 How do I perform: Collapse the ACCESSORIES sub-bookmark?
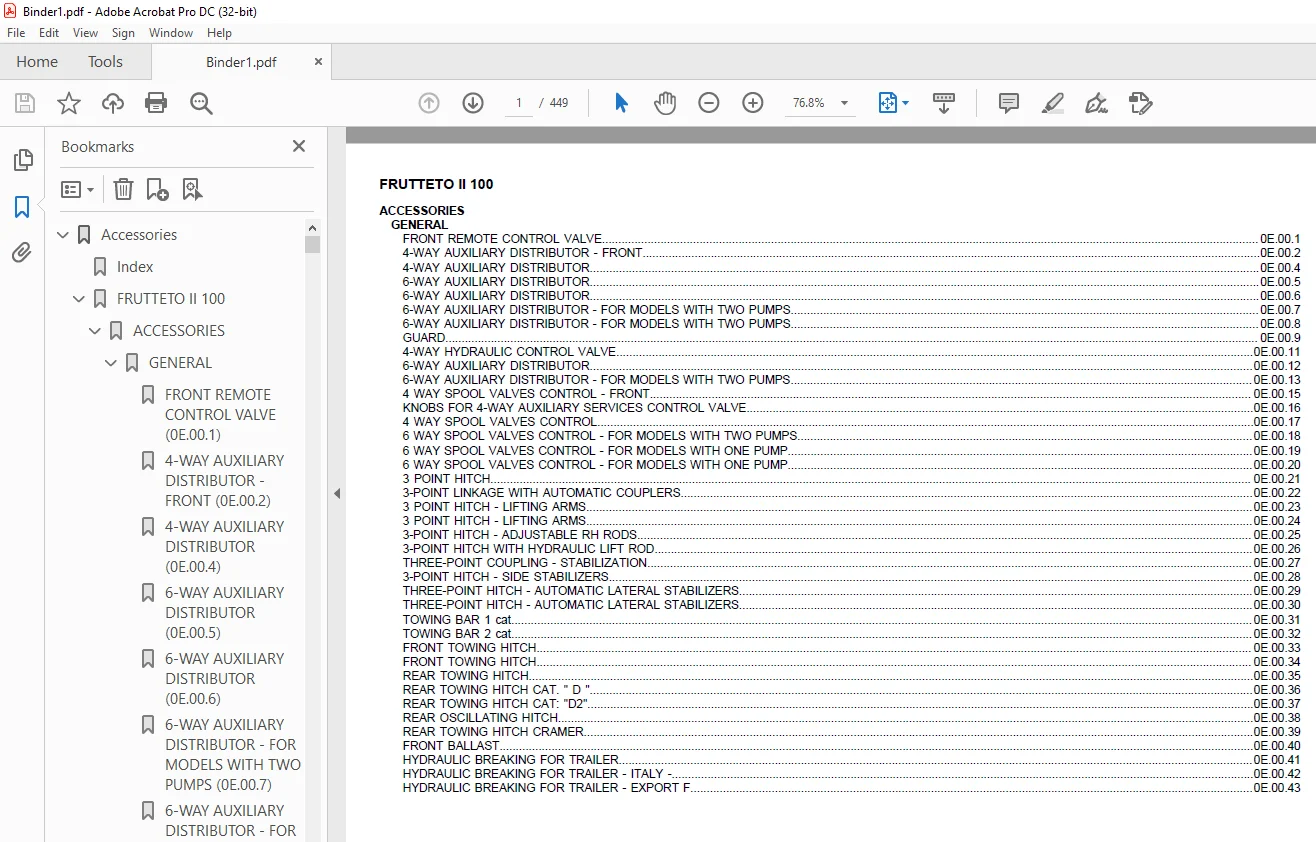tap(95, 331)
